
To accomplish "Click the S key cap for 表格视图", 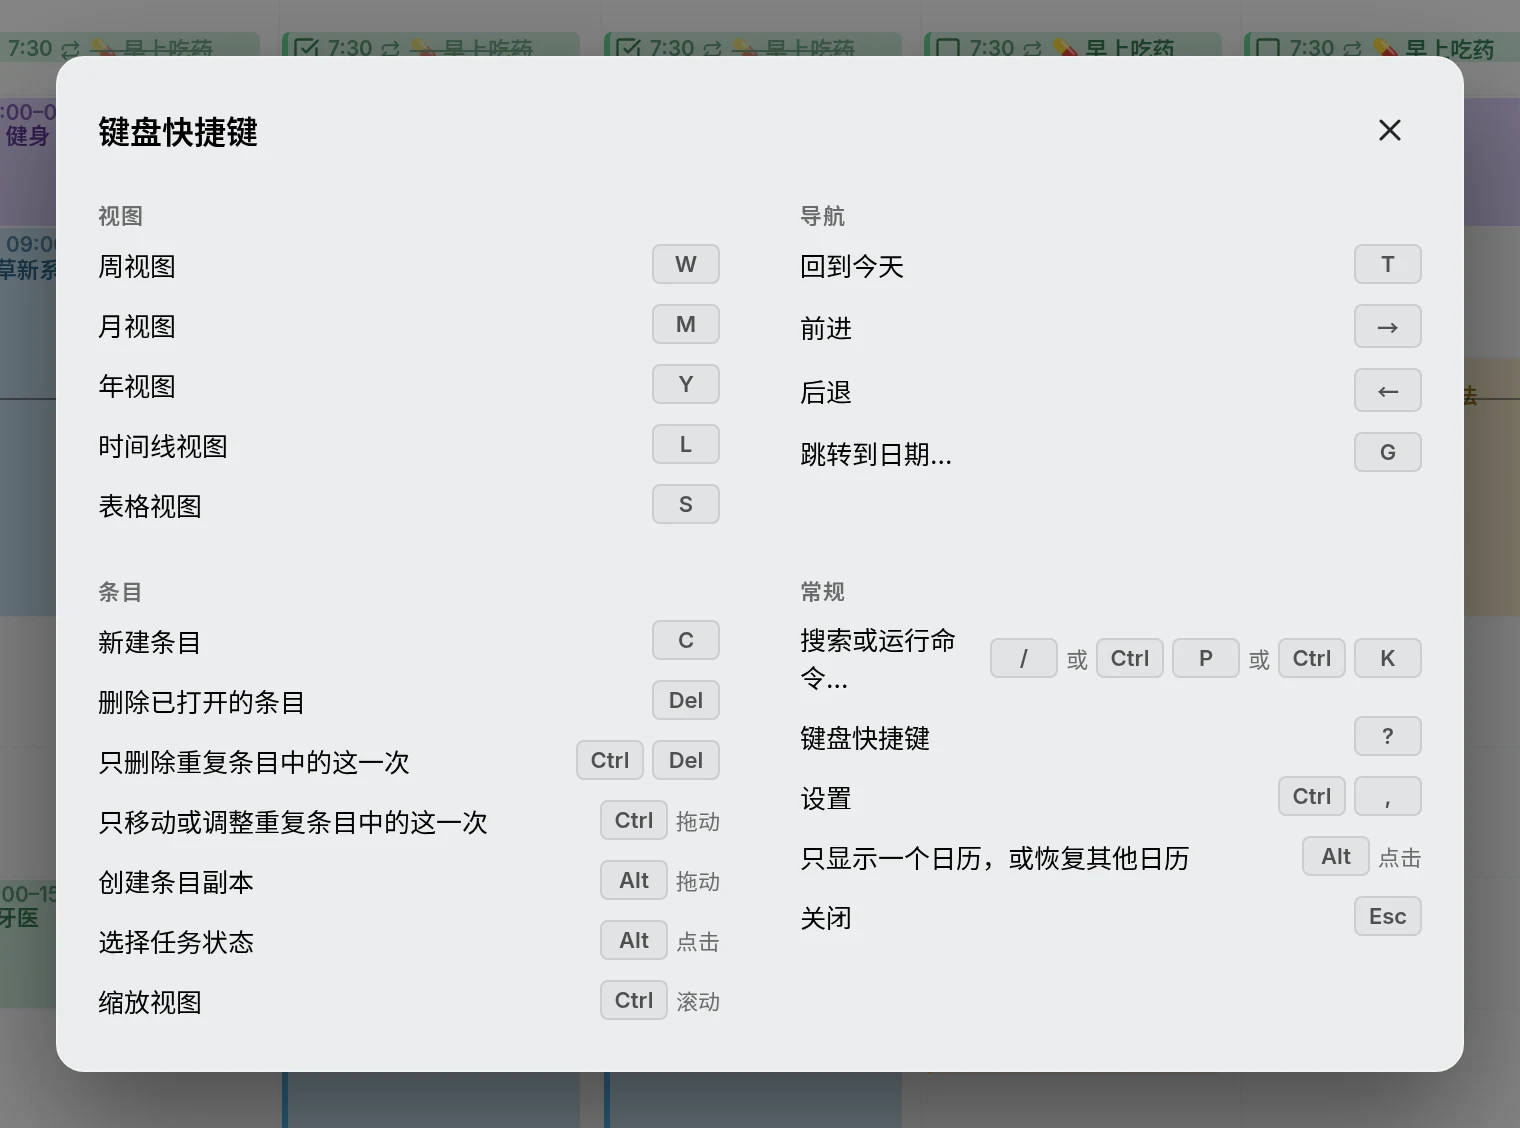I will coord(686,505).
